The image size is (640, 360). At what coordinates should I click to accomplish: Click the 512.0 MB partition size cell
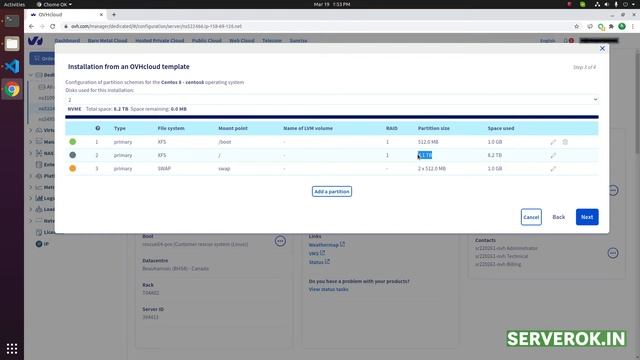[428, 142]
